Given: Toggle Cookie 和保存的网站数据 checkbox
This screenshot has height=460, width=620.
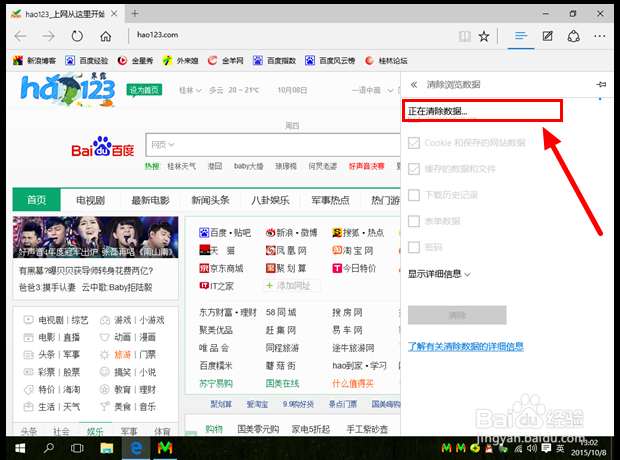Looking at the screenshot, I should (414, 143).
